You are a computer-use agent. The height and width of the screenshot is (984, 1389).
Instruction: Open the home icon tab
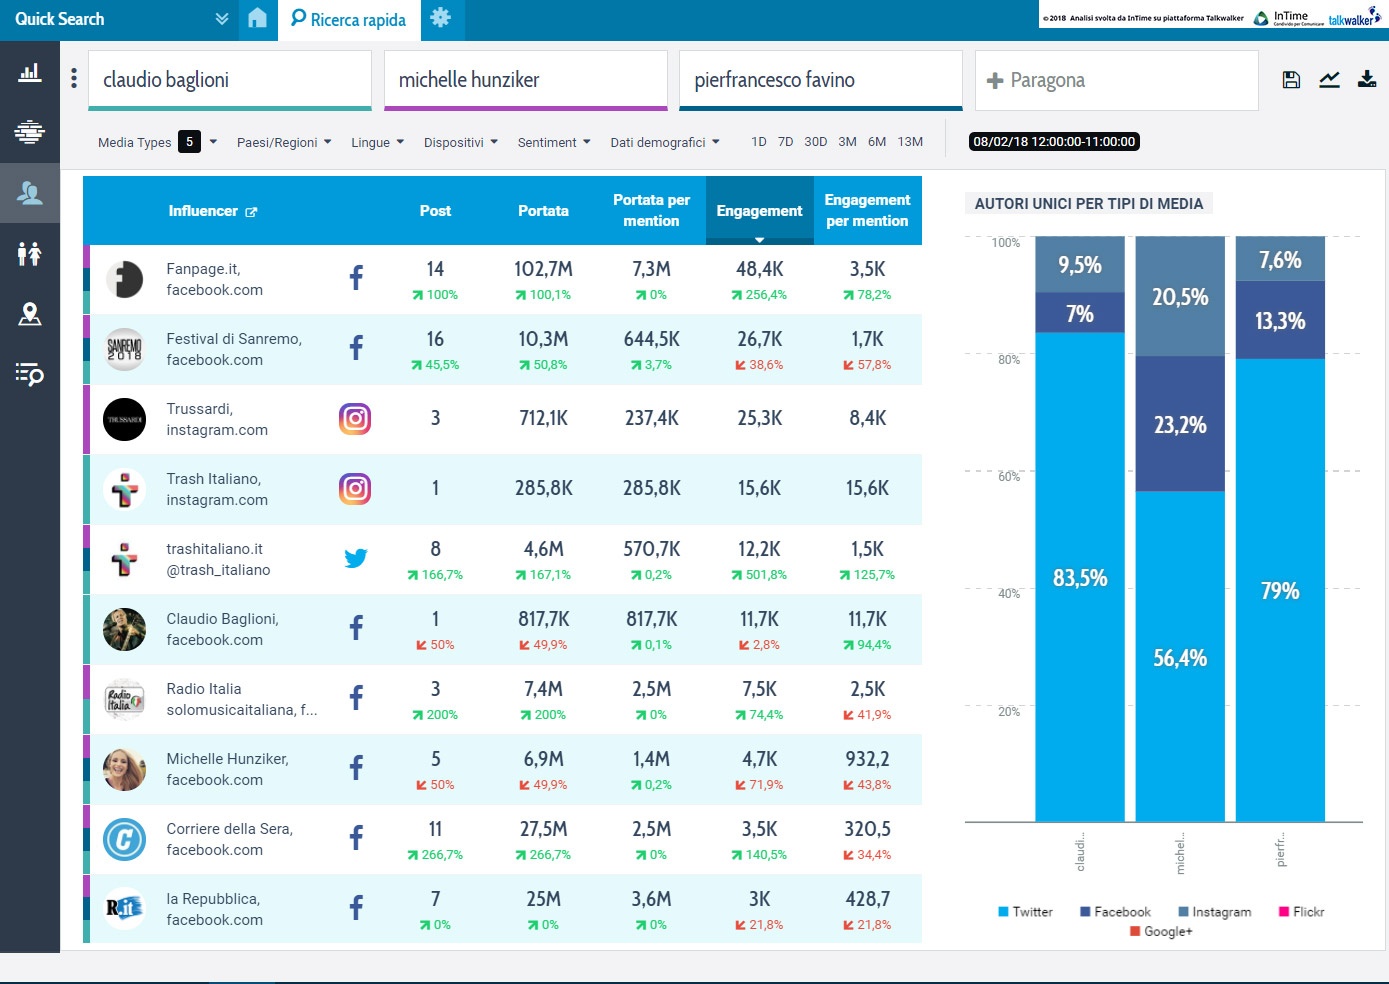(257, 19)
